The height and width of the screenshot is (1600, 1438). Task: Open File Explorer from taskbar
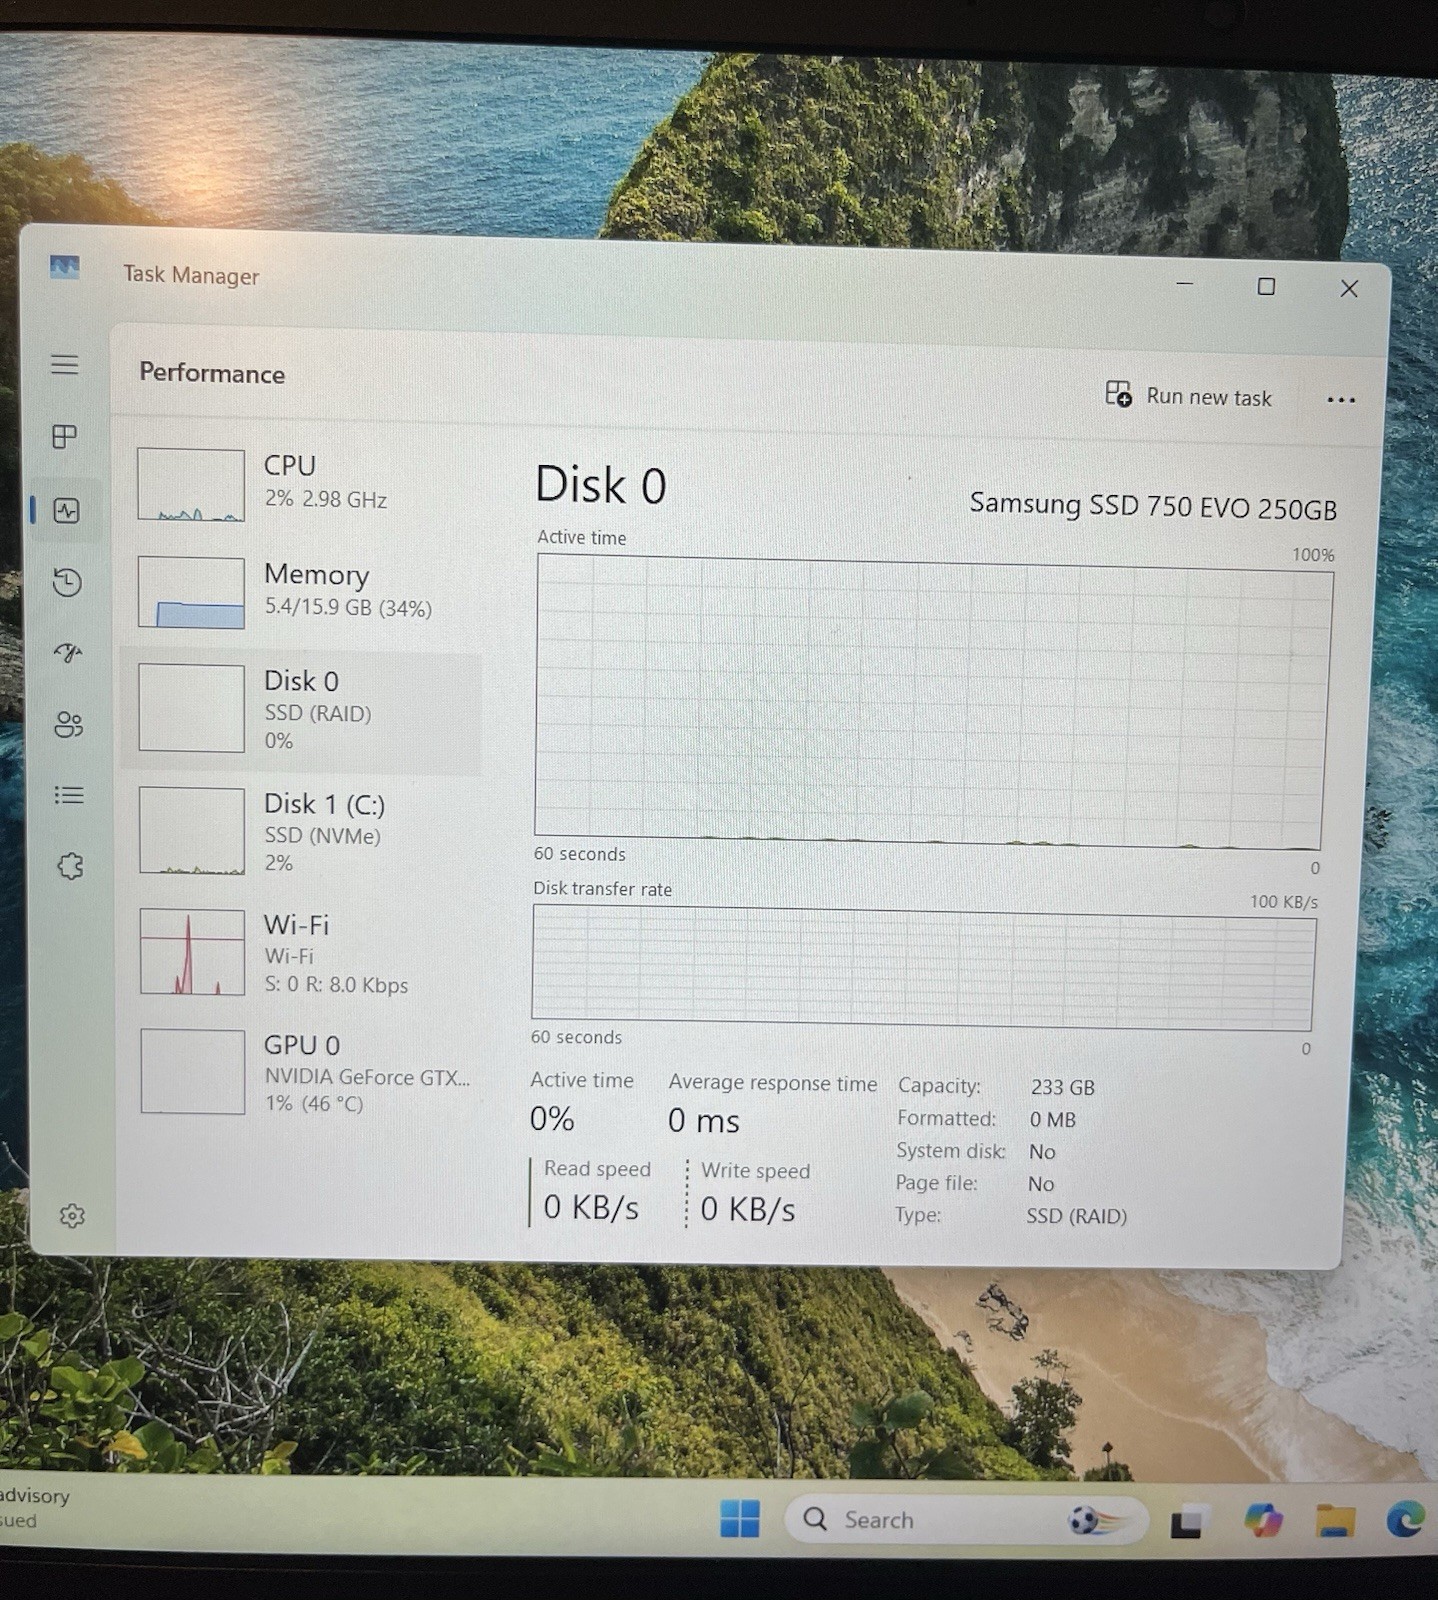[1336, 1521]
